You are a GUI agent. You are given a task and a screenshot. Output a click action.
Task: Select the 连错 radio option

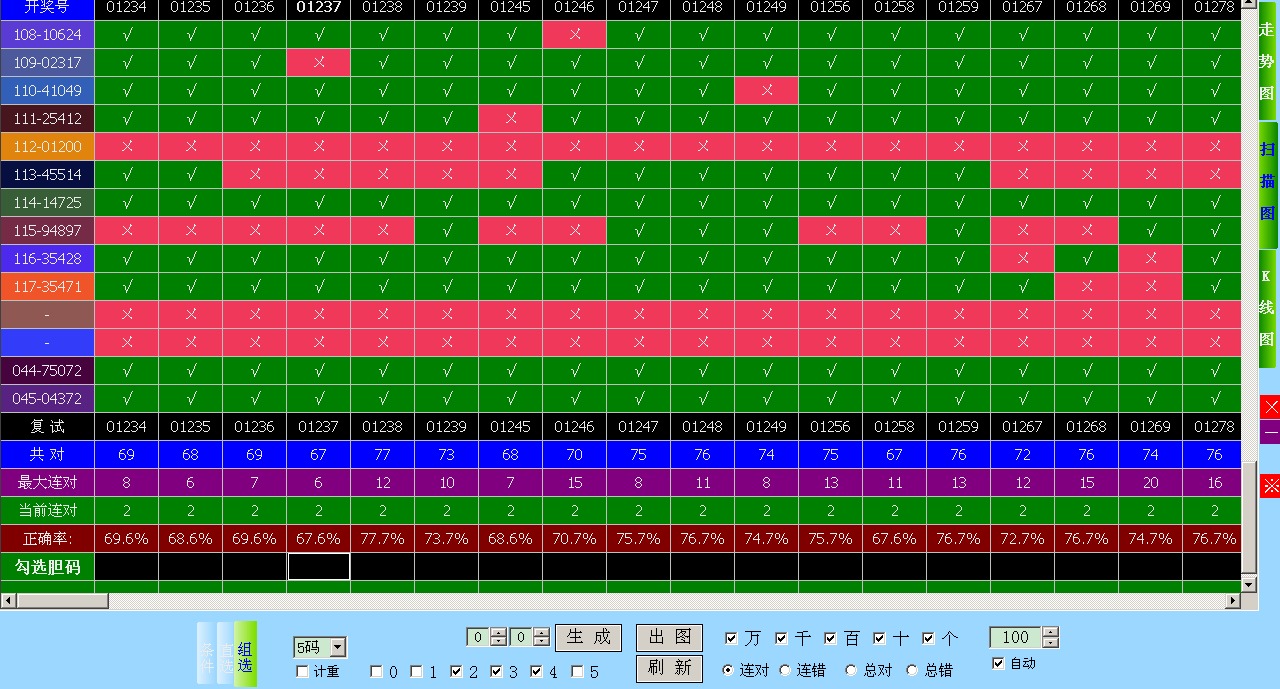[x=785, y=670]
